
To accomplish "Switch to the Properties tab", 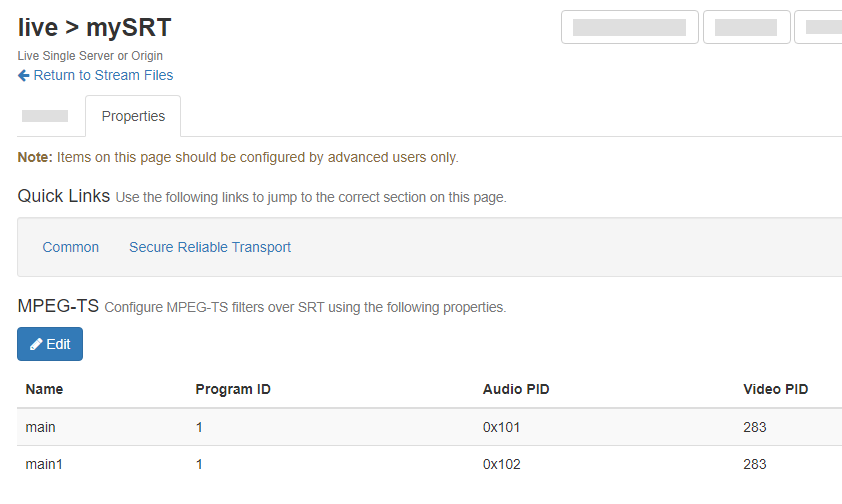I will pos(133,116).
